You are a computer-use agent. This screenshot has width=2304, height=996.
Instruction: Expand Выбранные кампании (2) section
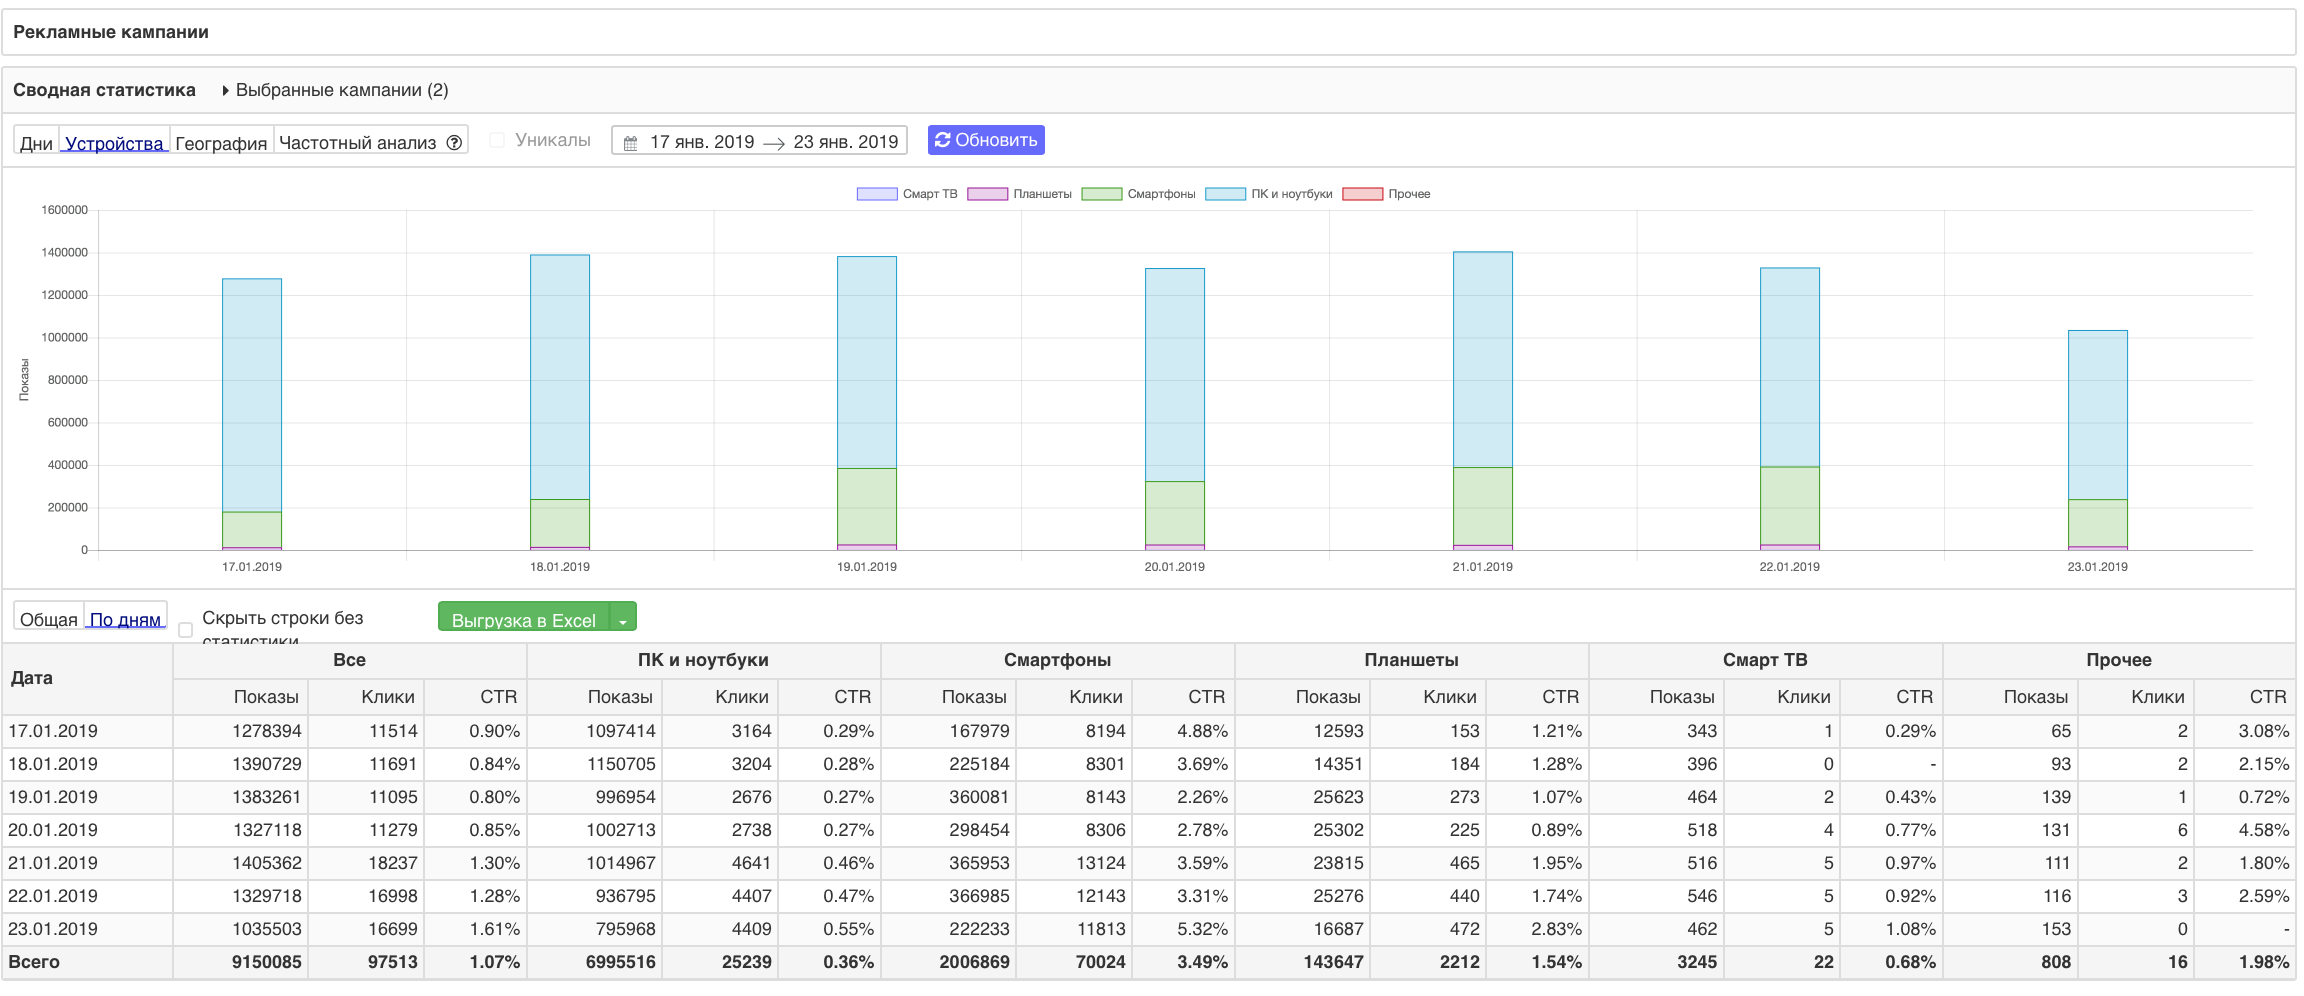226,90
